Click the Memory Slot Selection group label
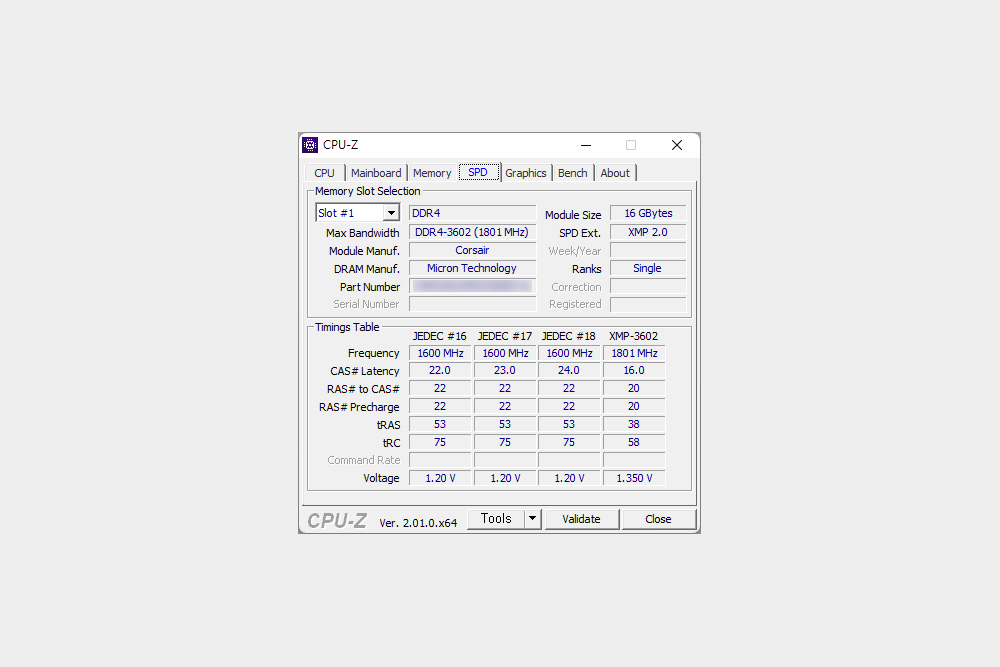This screenshot has width=1000, height=667. click(367, 191)
